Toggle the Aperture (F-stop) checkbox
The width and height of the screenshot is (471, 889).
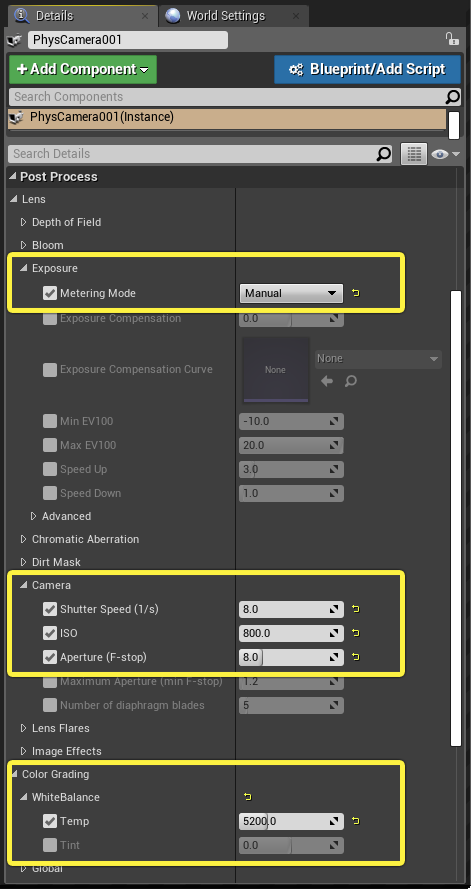[50, 657]
